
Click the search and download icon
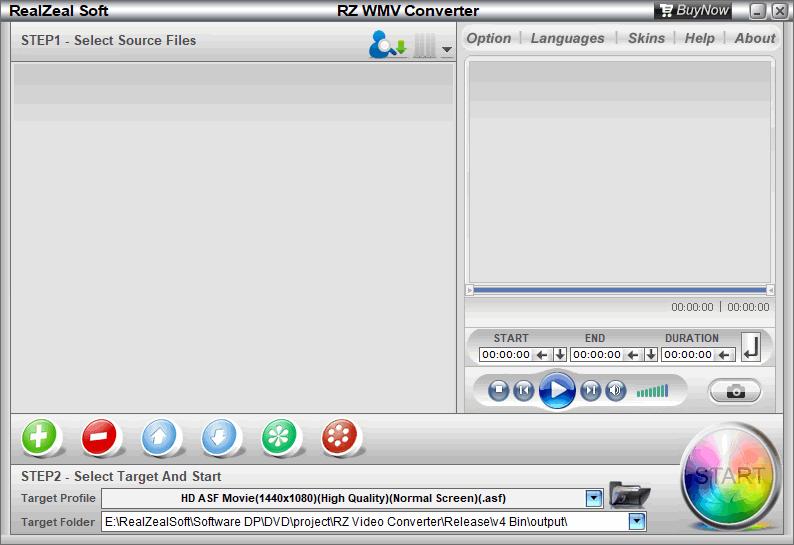(x=388, y=45)
